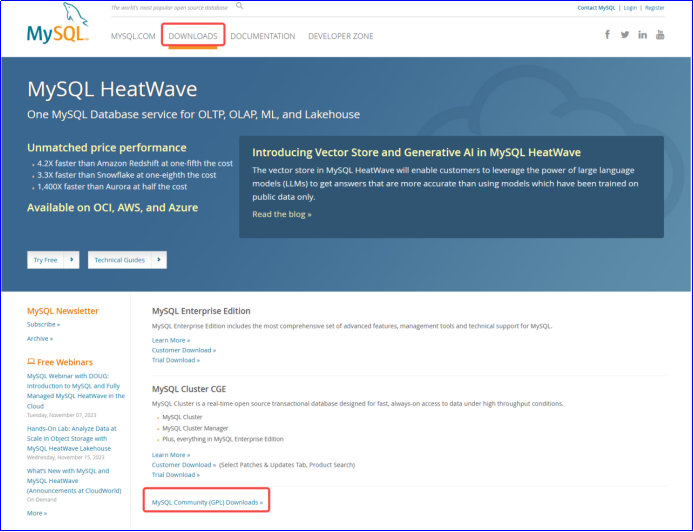Click the Try Free button

[x=53, y=260]
